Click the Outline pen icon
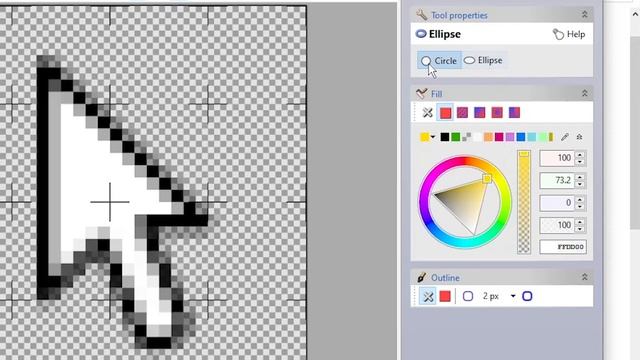The image size is (640, 360). [x=422, y=278]
